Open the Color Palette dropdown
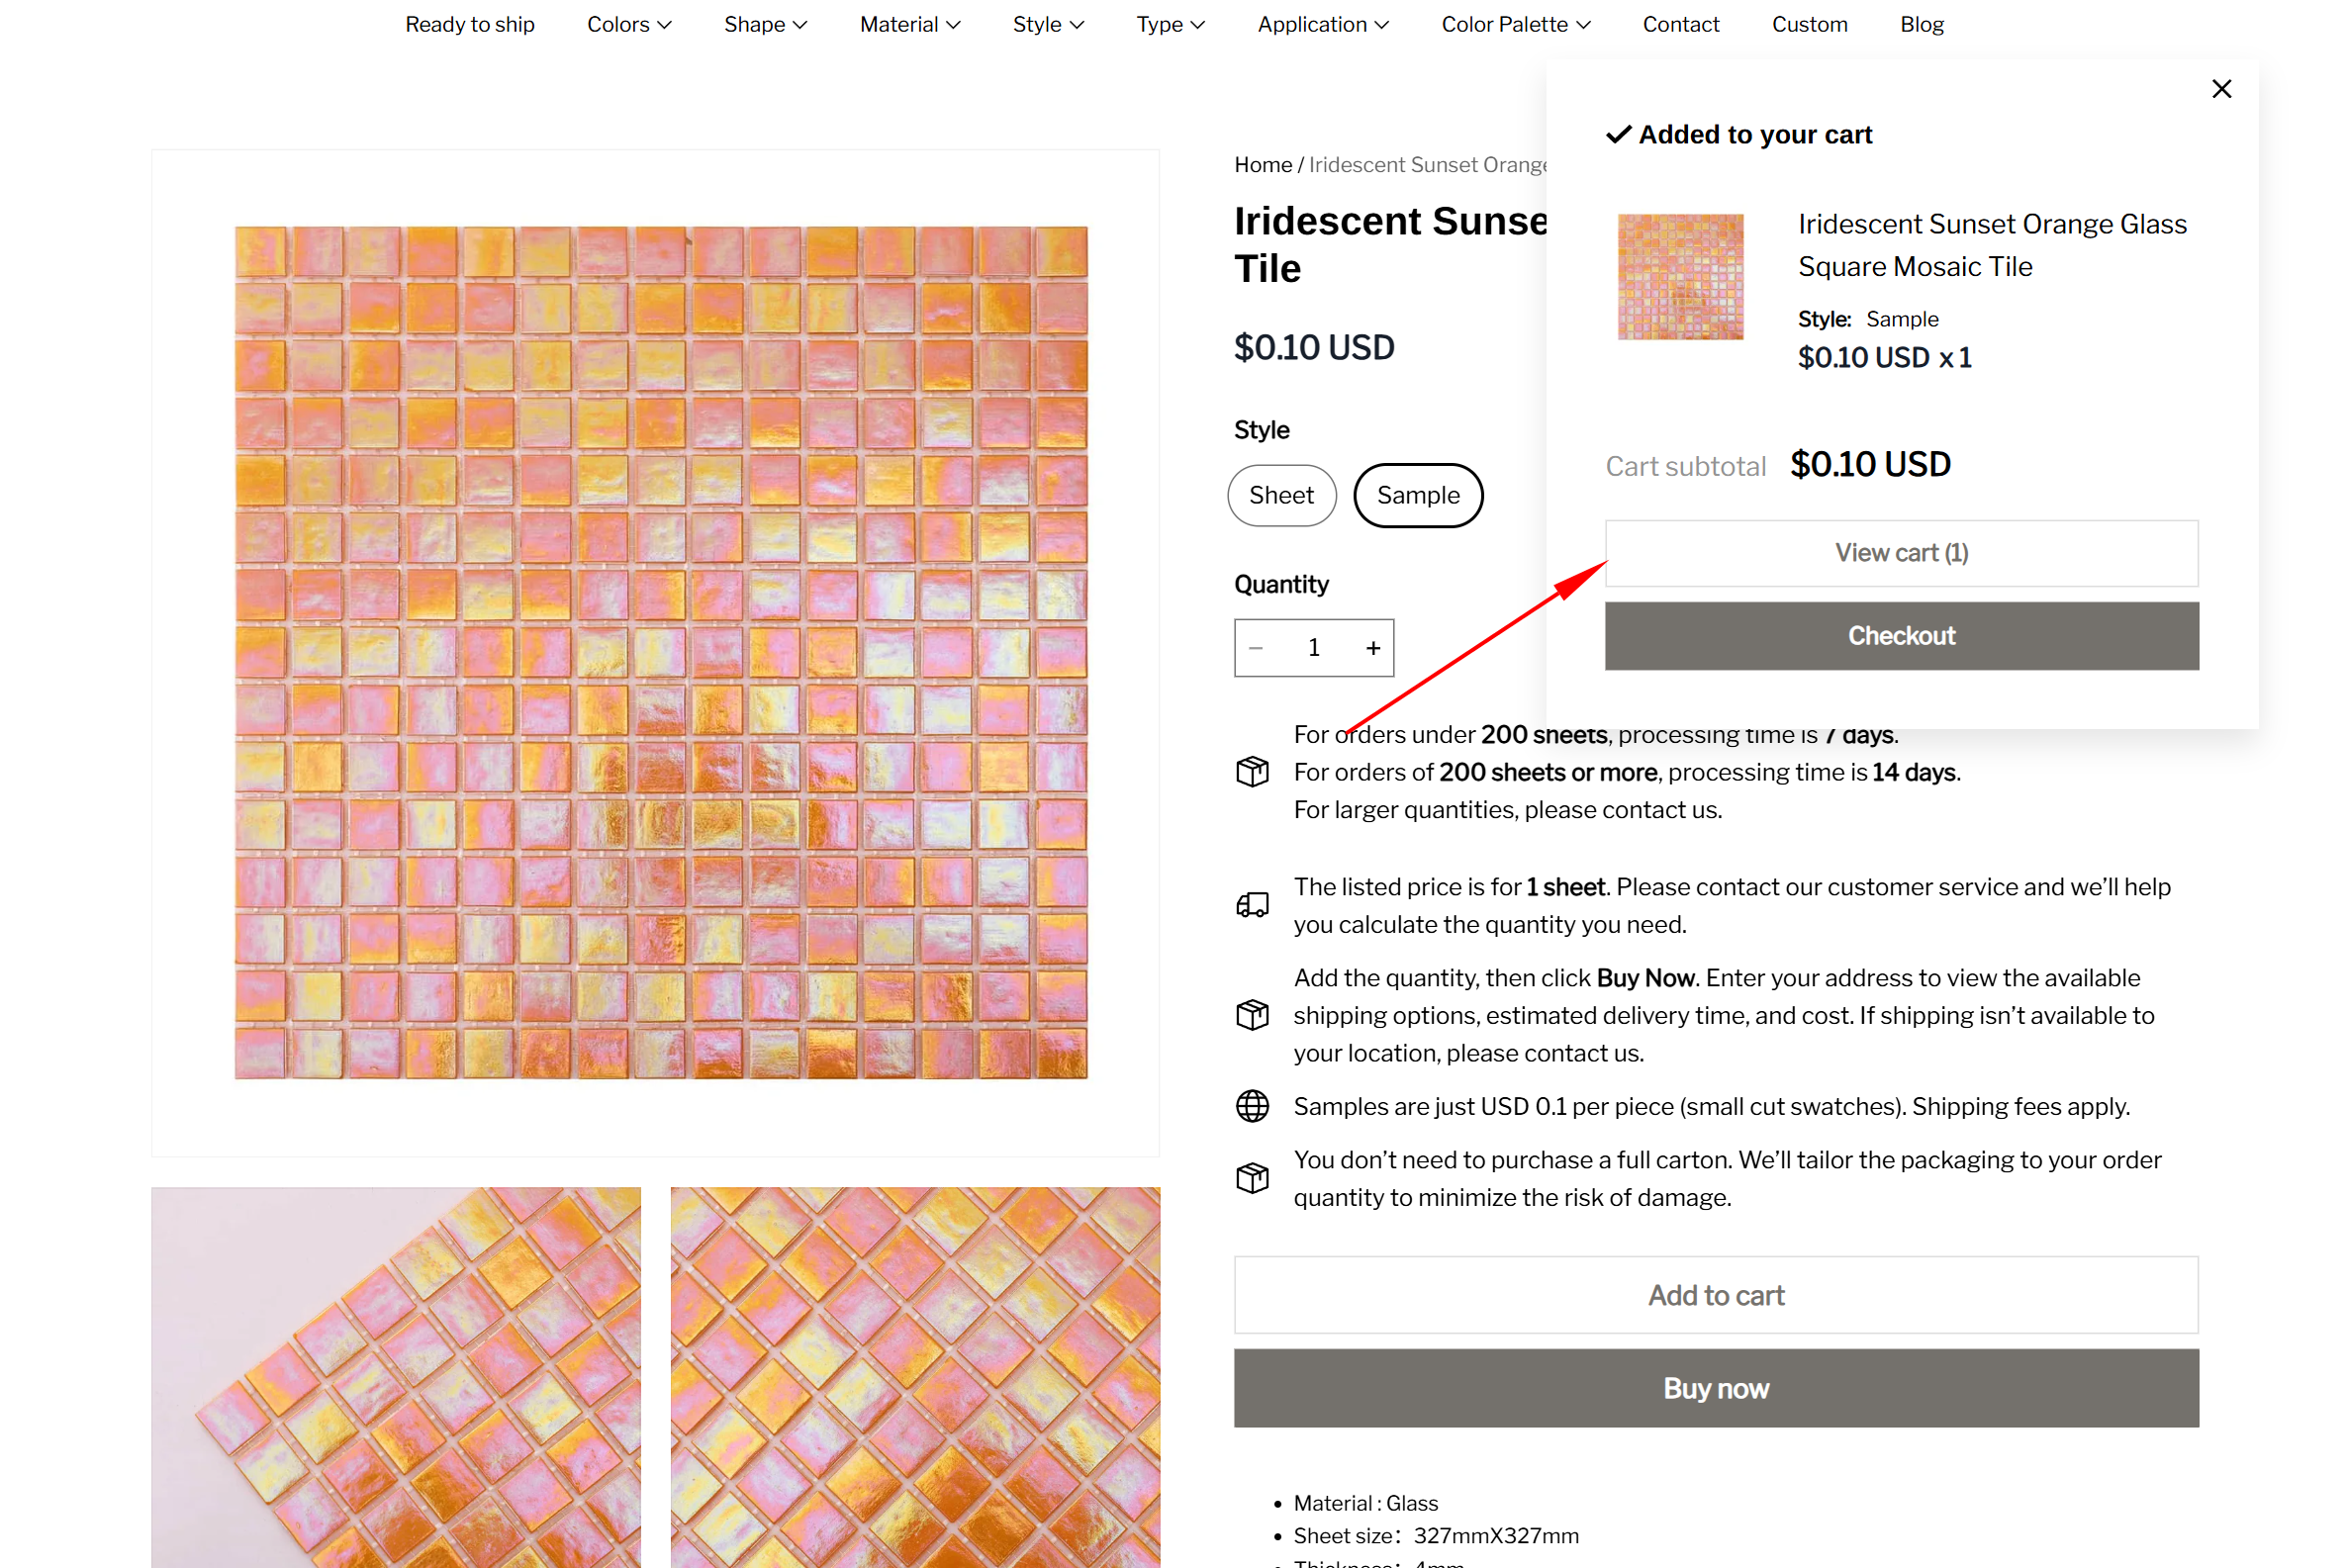 [1515, 24]
